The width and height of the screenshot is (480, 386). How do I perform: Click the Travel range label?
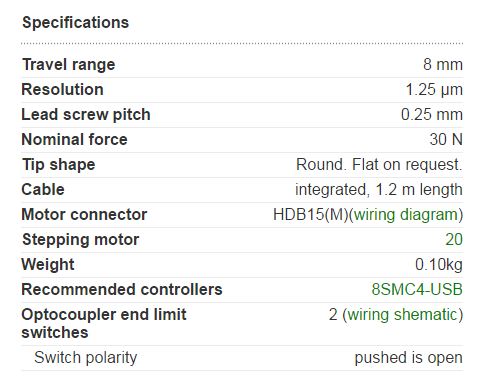pyautogui.click(x=68, y=64)
